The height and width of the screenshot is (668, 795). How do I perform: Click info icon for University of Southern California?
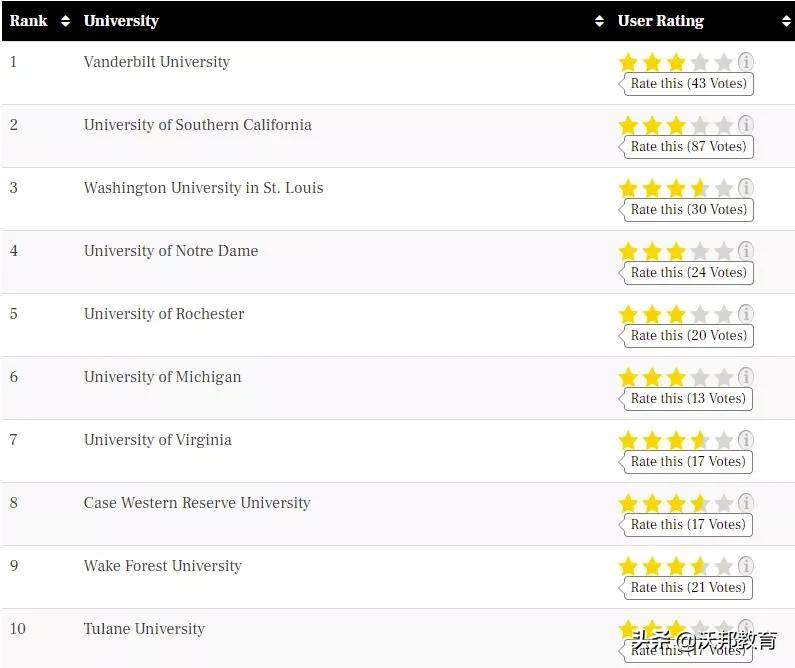pos(746,125)
